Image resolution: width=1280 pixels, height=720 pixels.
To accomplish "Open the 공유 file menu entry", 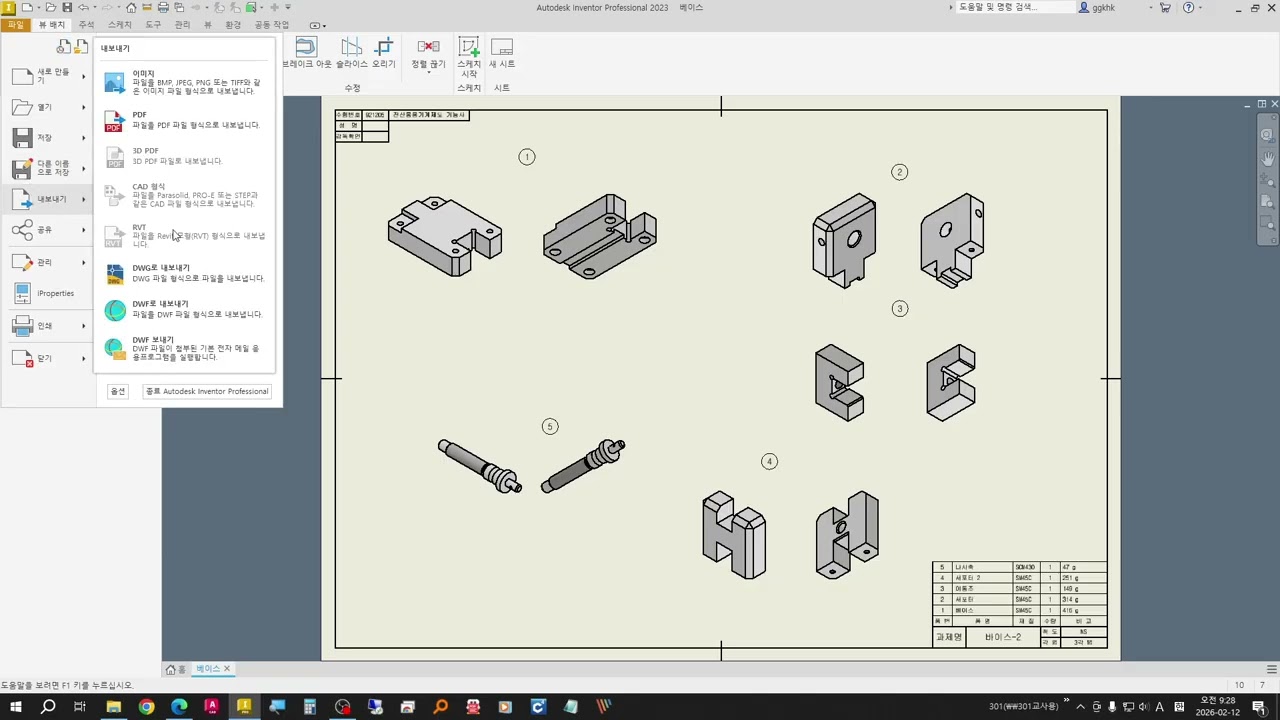I will pos(47,230).
